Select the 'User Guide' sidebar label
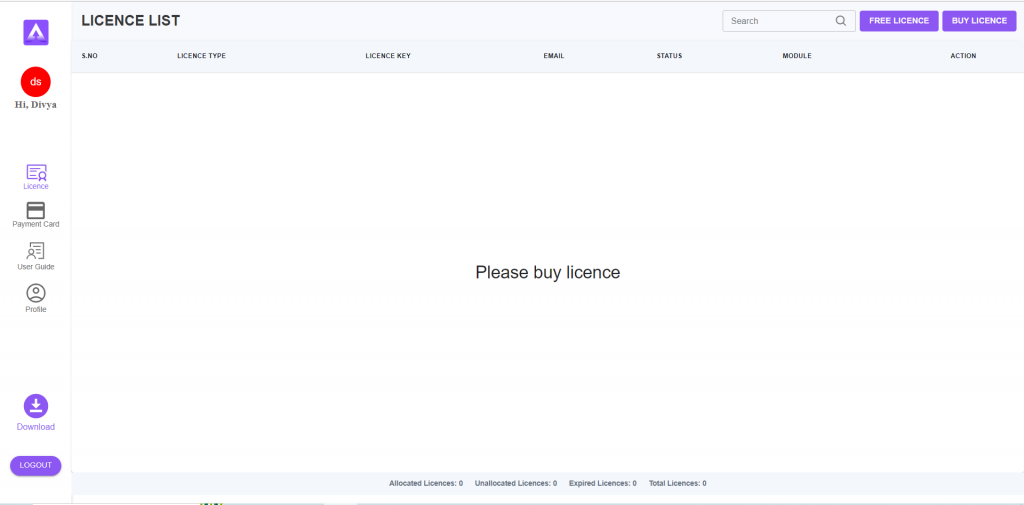Viewport: 1024px width, 505px height. 36,267
